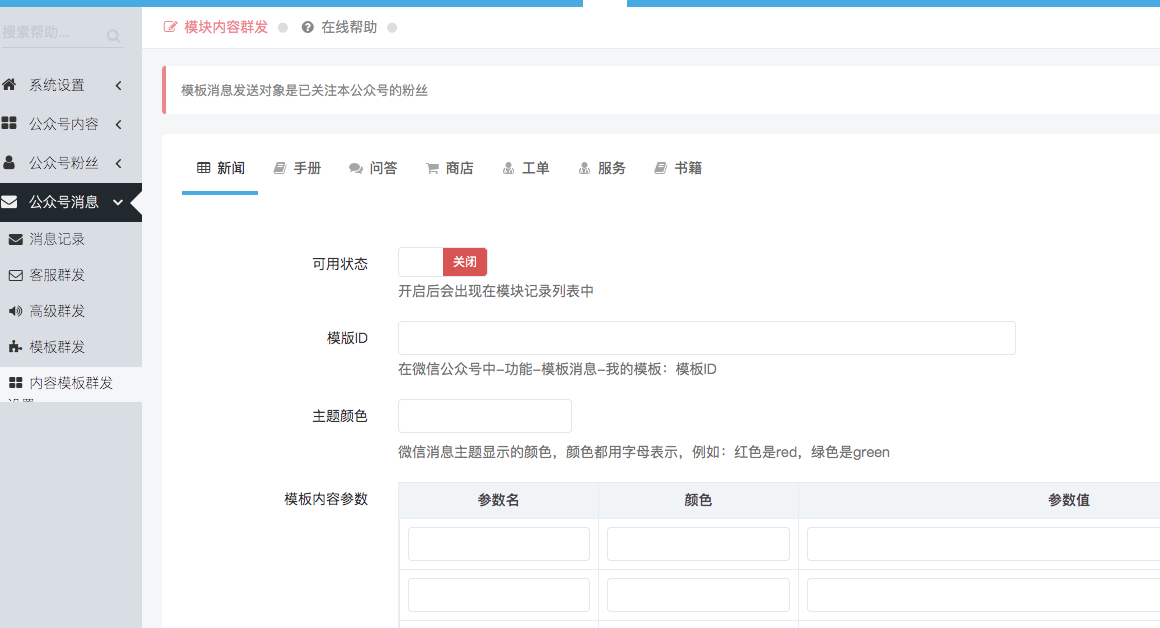This screenshot has height=628, width=1160.
Task: Toggle the 可用状态 switch showing 关闭
Action: pos(442,262)
